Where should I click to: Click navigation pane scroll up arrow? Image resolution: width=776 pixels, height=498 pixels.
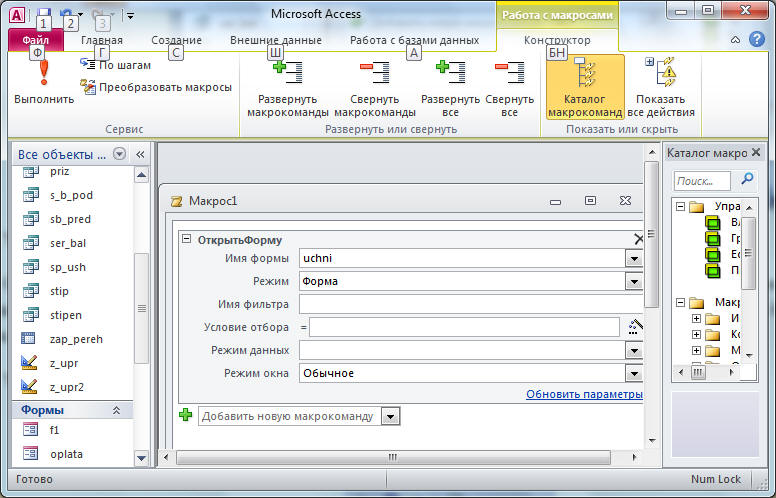coord(142,175)
